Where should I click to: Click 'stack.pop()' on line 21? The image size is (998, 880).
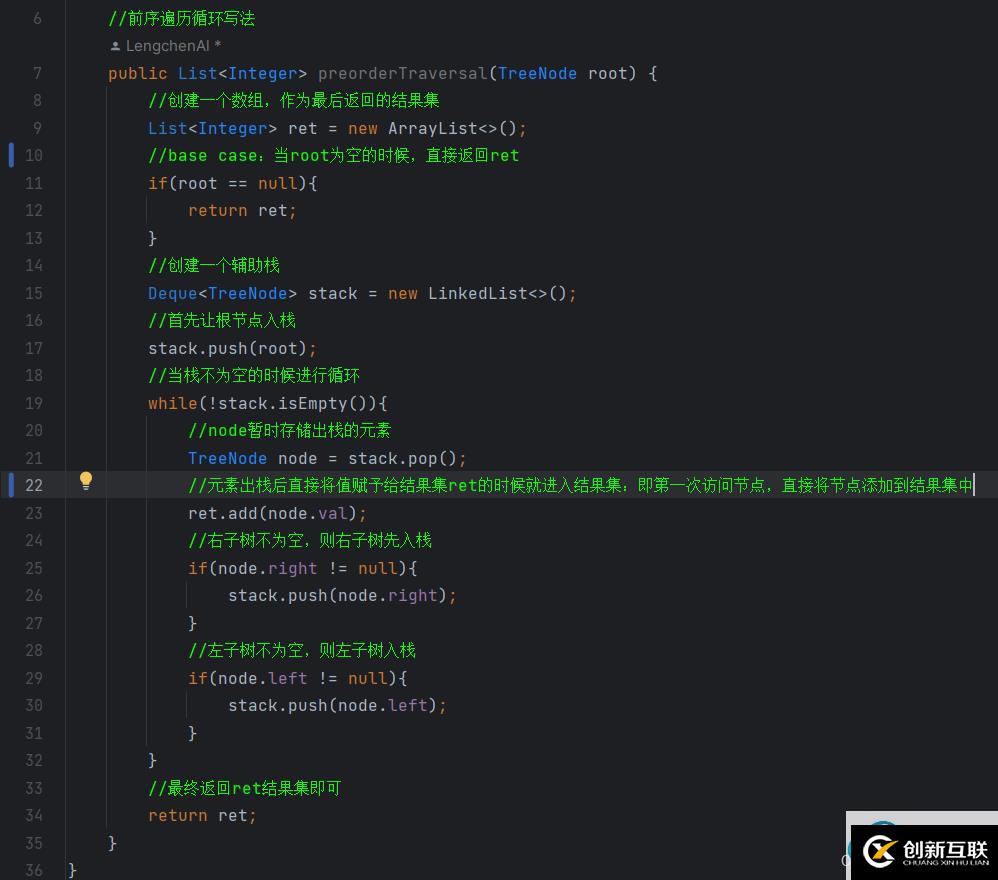(x=402, y=459)
